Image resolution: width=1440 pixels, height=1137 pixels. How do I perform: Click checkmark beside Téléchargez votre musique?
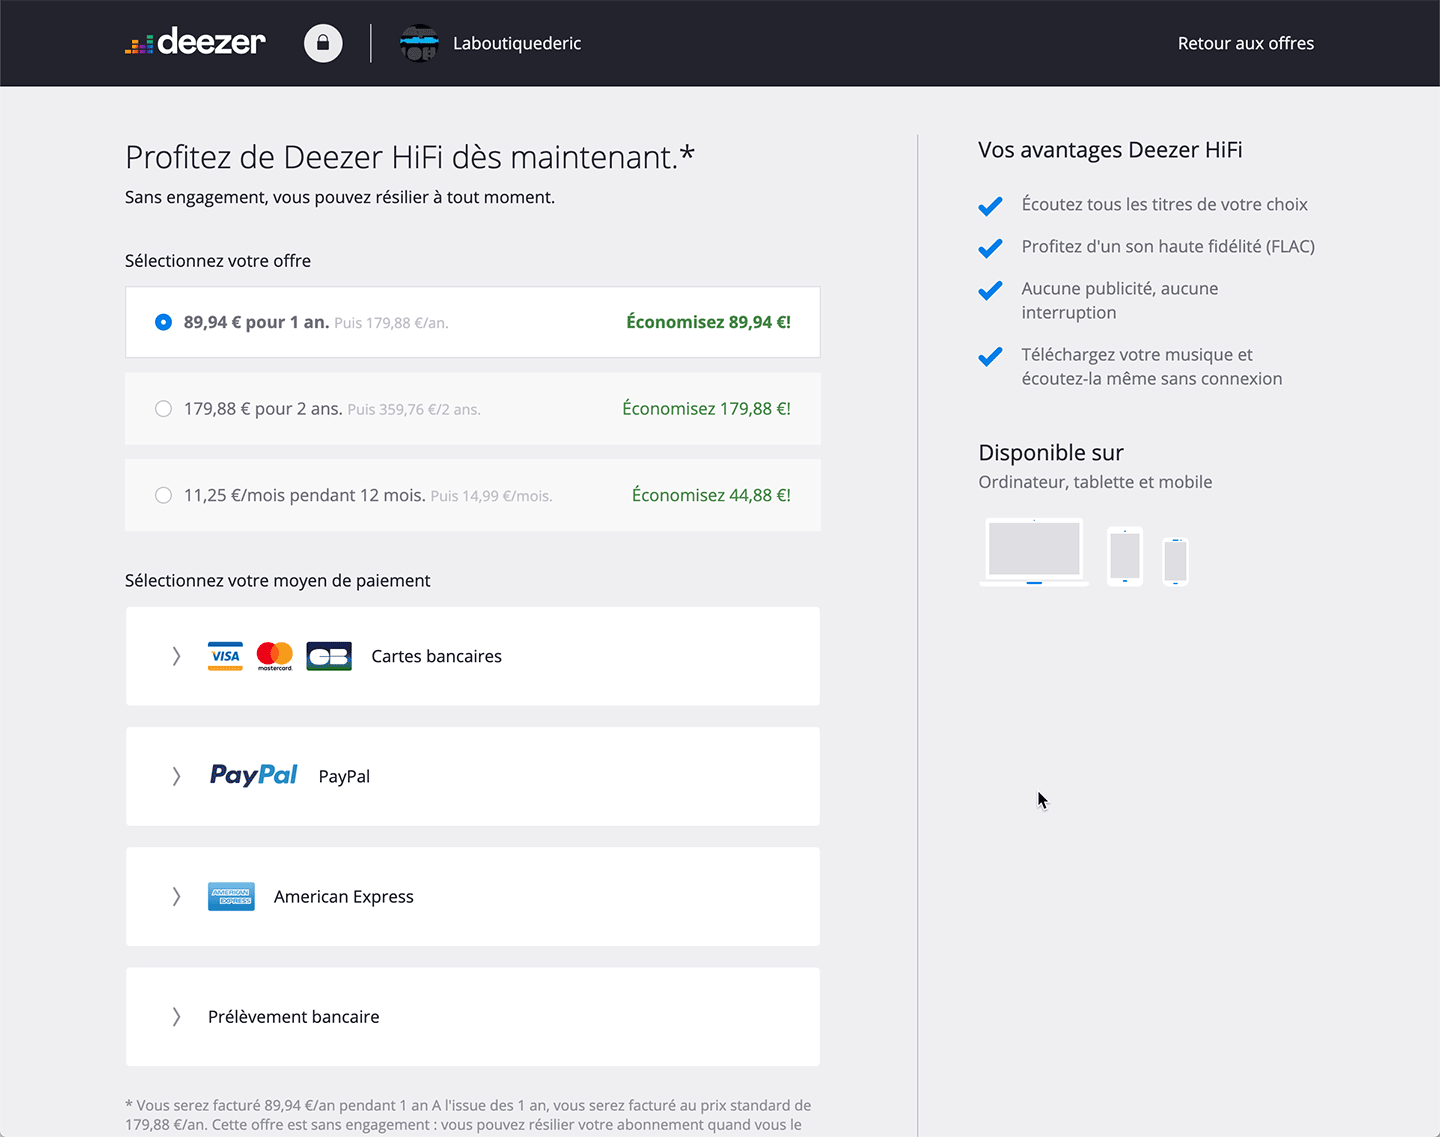(990, 356)
